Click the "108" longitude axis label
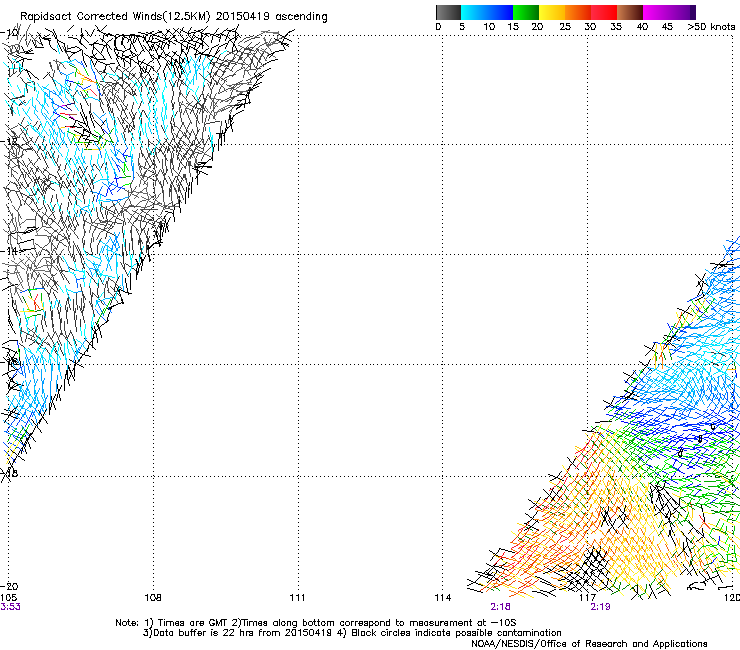The width and height of the screenshot is (740, 650). [x=153, y=598]
